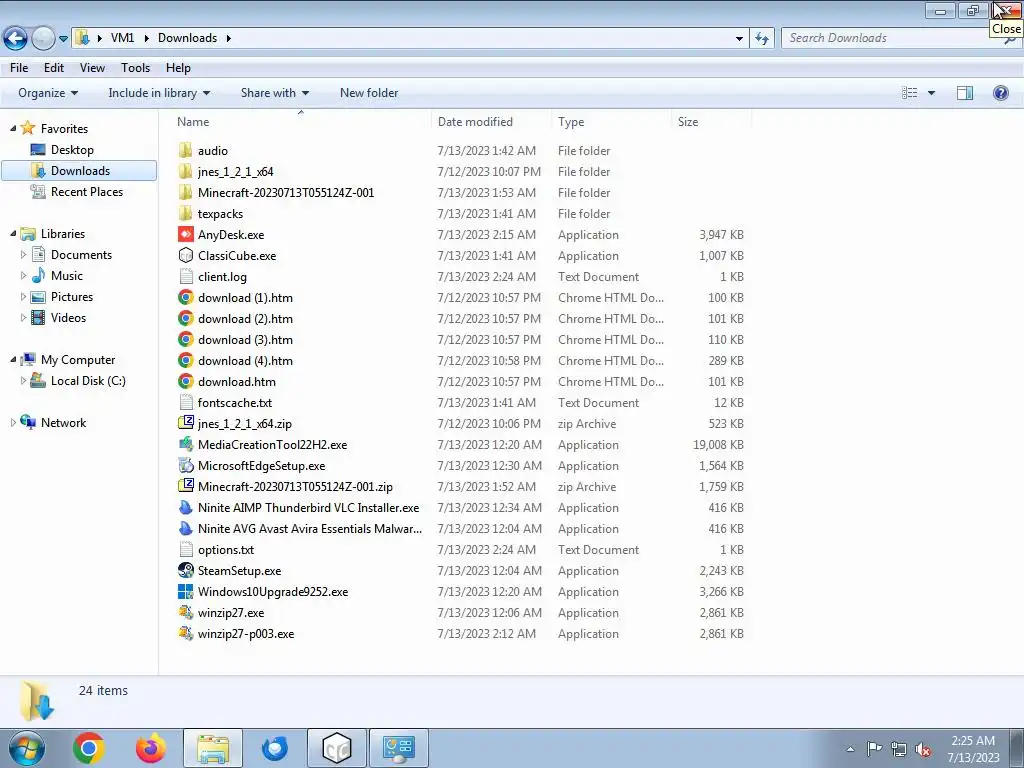Image resolution: width=1024 pixels, height=768 pixels.
Task: Select the Music library
Action: tap(67, 276)
